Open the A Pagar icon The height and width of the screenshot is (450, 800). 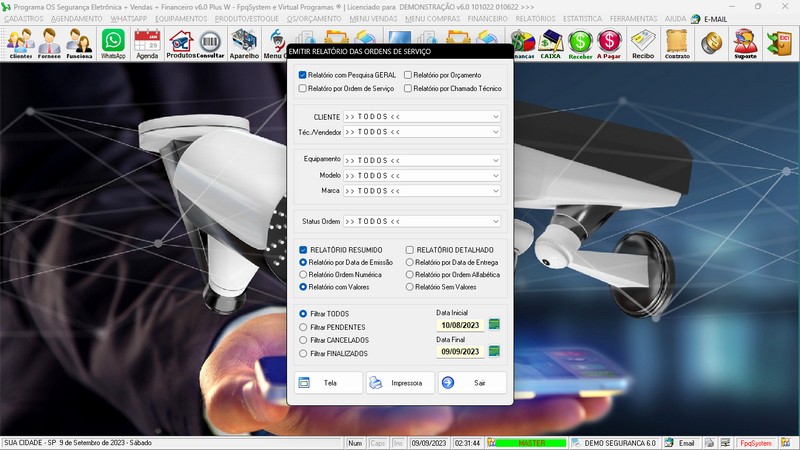tap(608, 42)
